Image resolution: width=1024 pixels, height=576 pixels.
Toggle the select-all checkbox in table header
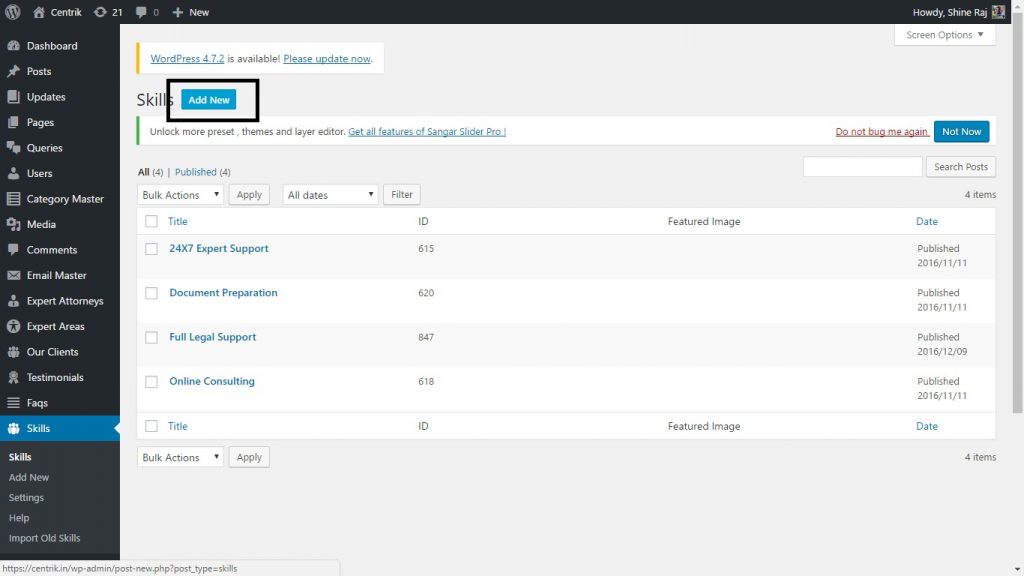[x=152, y=222]
